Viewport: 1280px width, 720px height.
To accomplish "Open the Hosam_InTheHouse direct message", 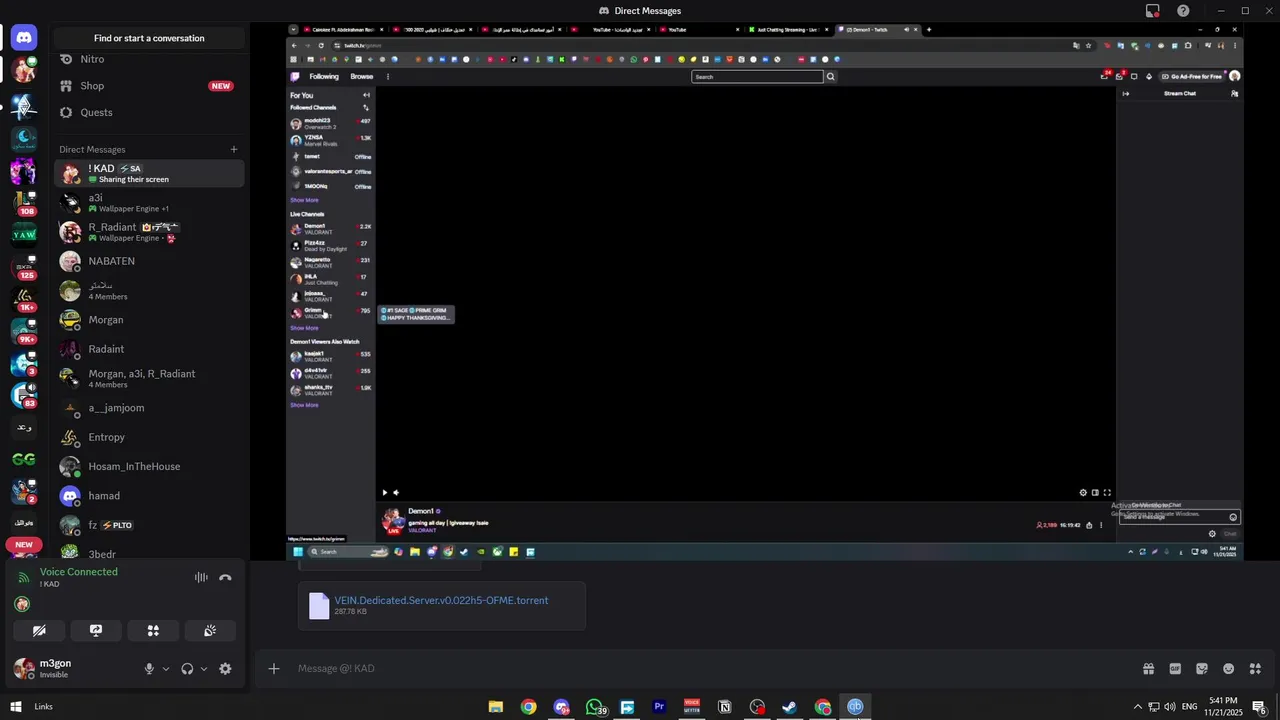I will pos(149,466).
